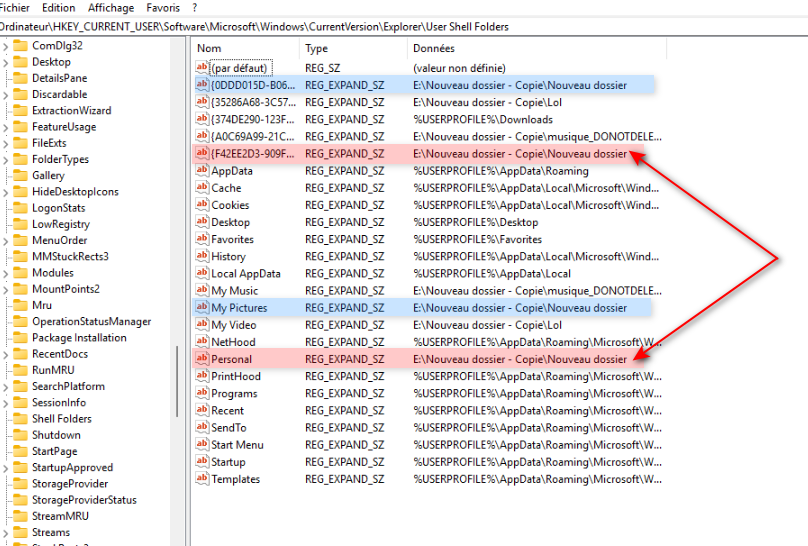Click the string icon of {A0C69A99-21C...

click(x=202, y=136)
